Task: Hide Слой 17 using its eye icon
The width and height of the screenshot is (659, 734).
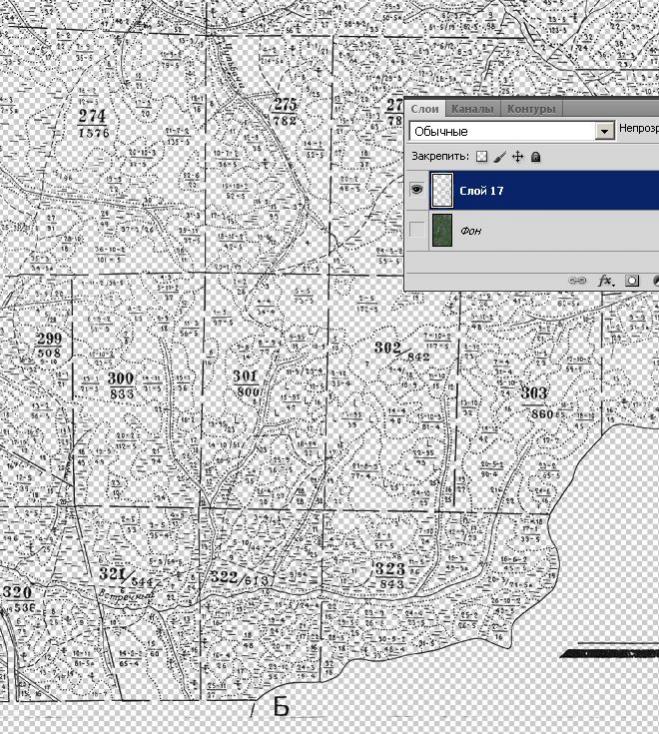Action: point(417,190)
